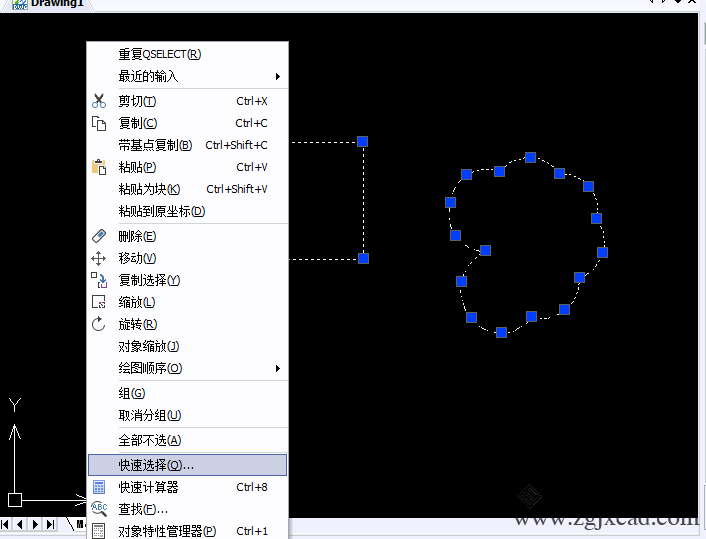Choose 旋转(R) menu entry
This screenshot has width=706, height=539.
[187, 324]
